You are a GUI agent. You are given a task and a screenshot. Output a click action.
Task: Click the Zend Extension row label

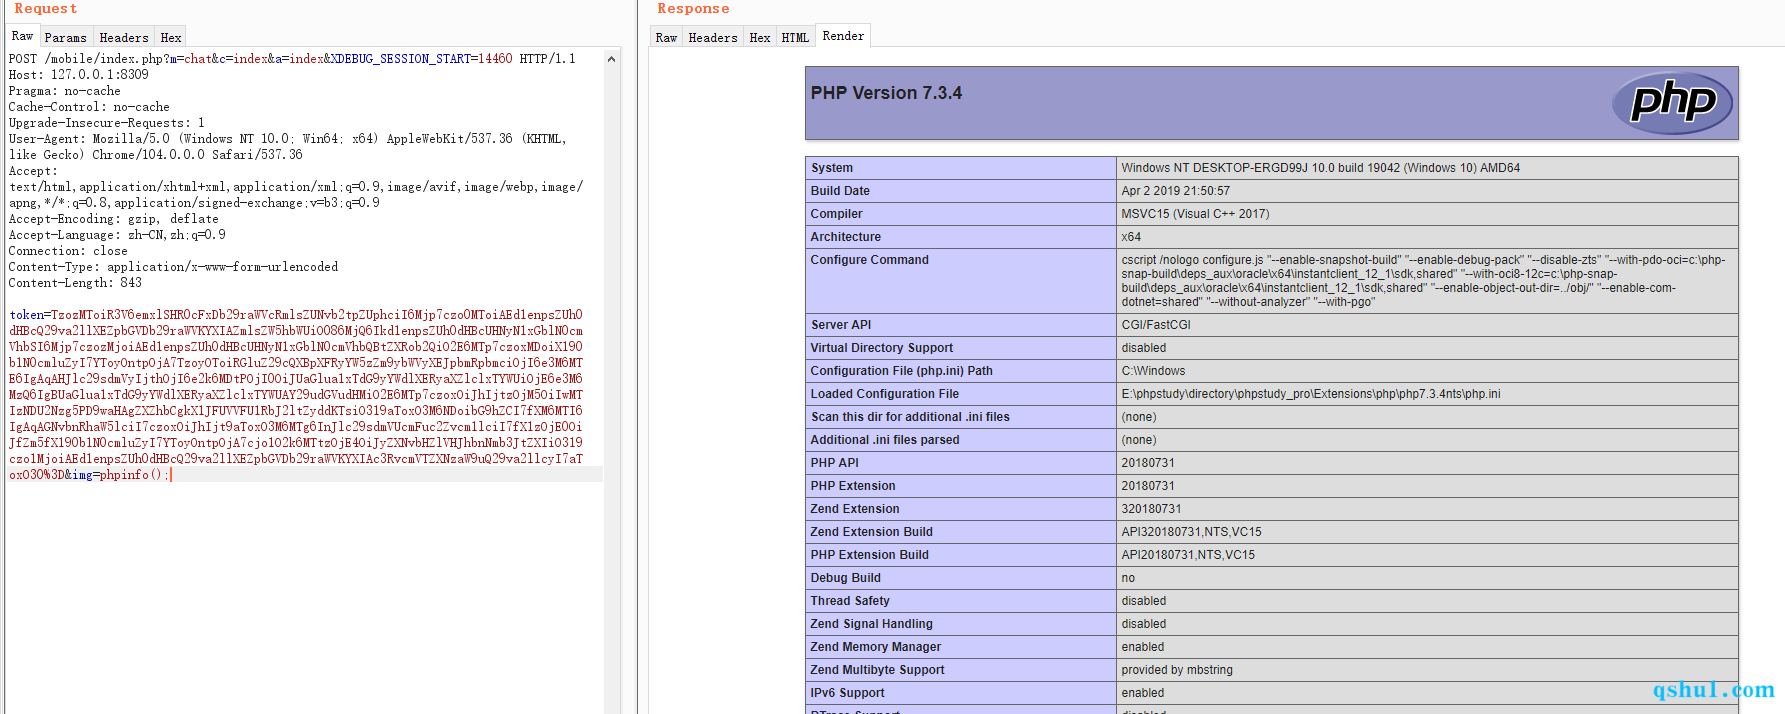point(855,509)
